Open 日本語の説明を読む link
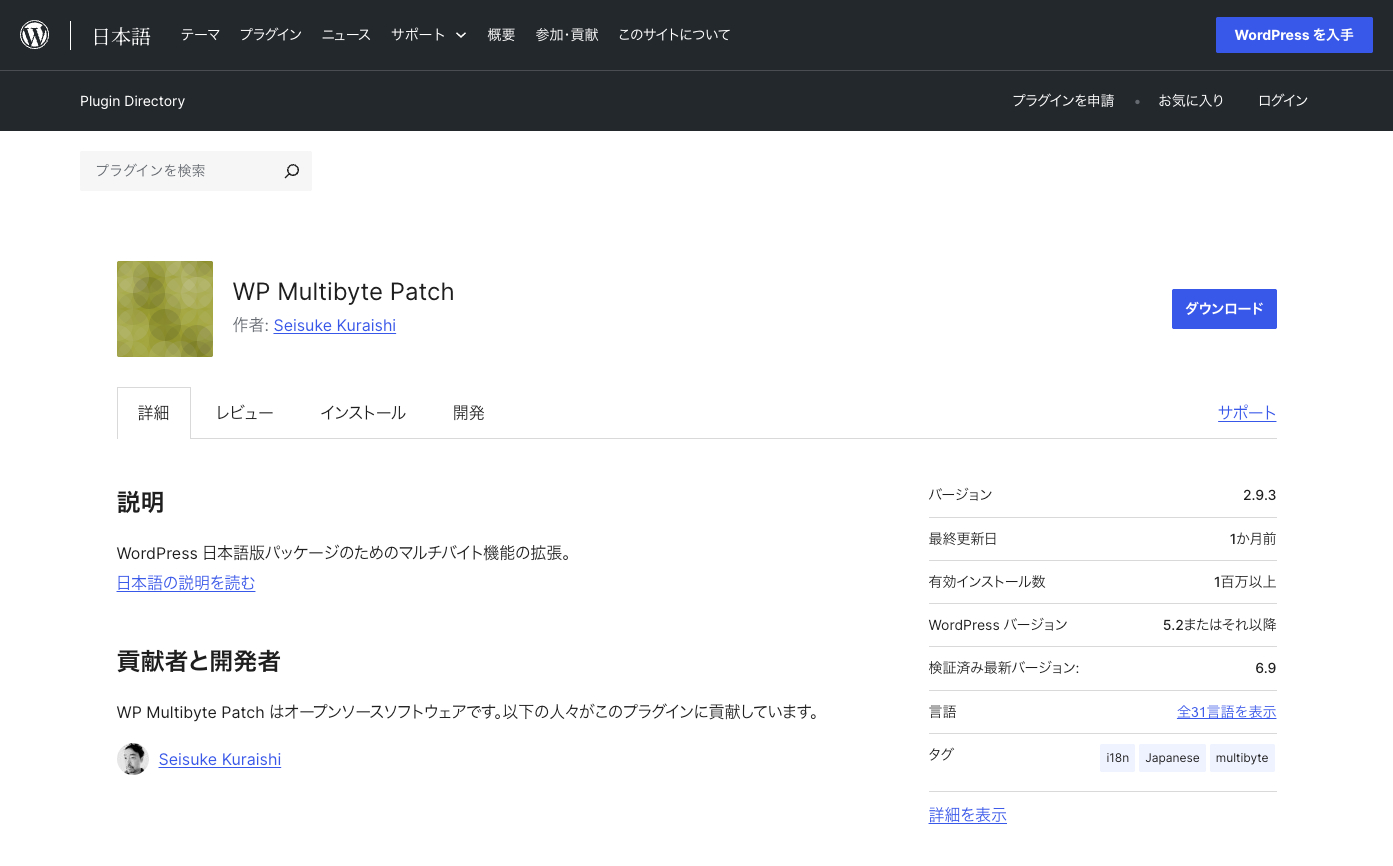Screen dimensions: 1393x866 coord(186,583)
